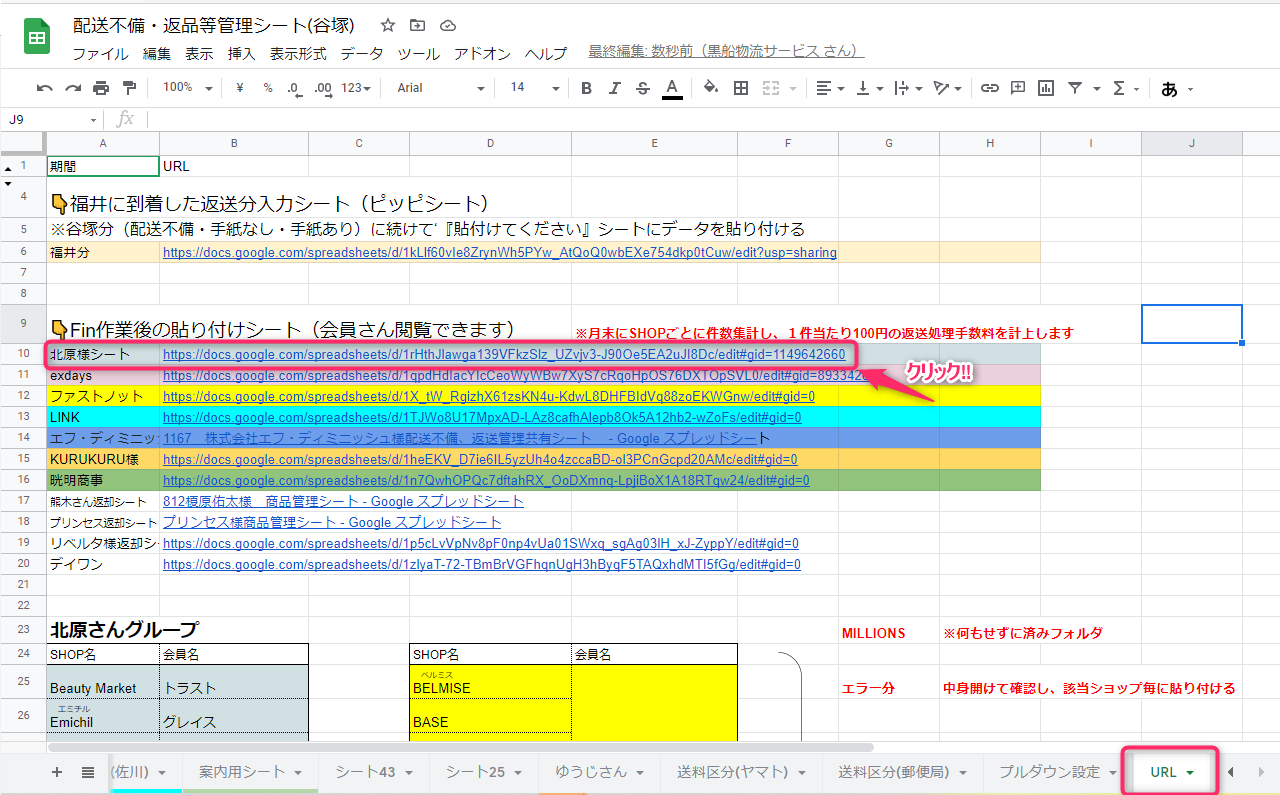
Task: Open the 福井分 spreadsheet link
Action: click(x=500, y=253)
